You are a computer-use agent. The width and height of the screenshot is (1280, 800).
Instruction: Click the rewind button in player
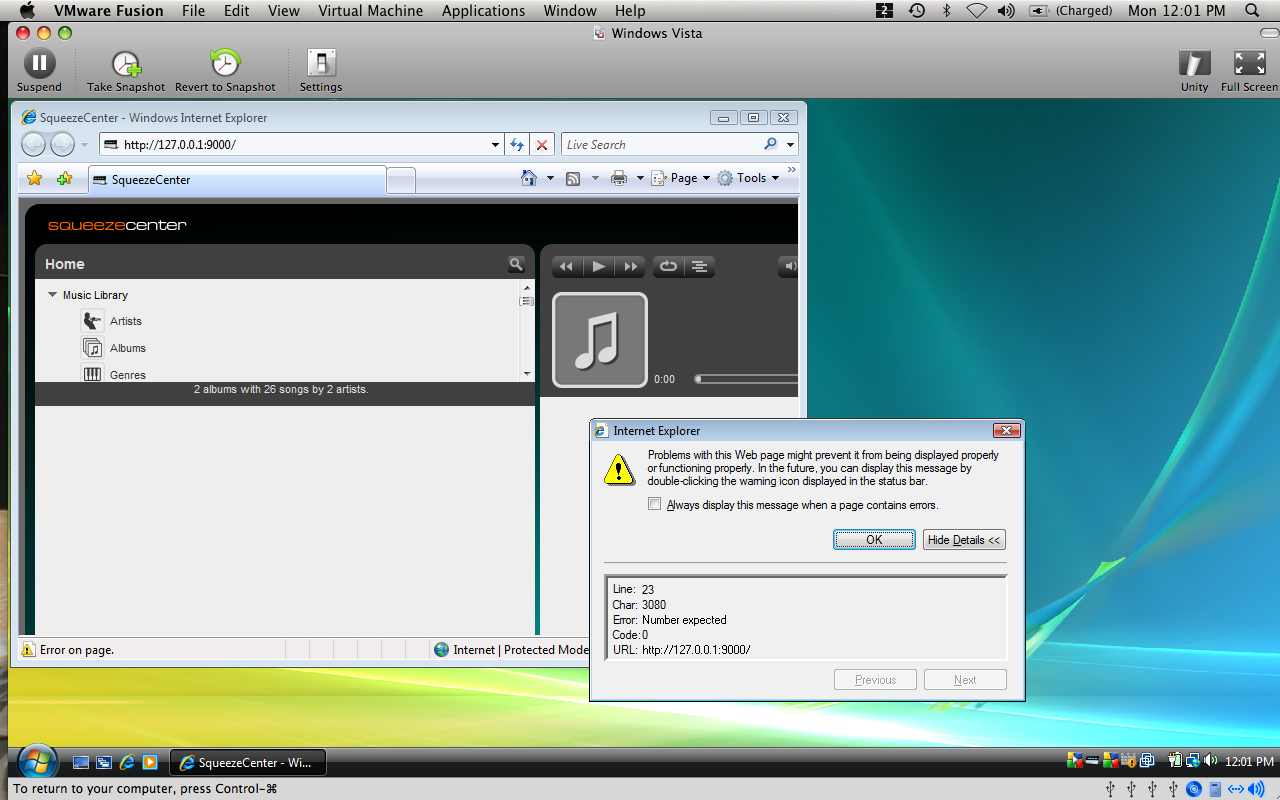pos(566,266)
